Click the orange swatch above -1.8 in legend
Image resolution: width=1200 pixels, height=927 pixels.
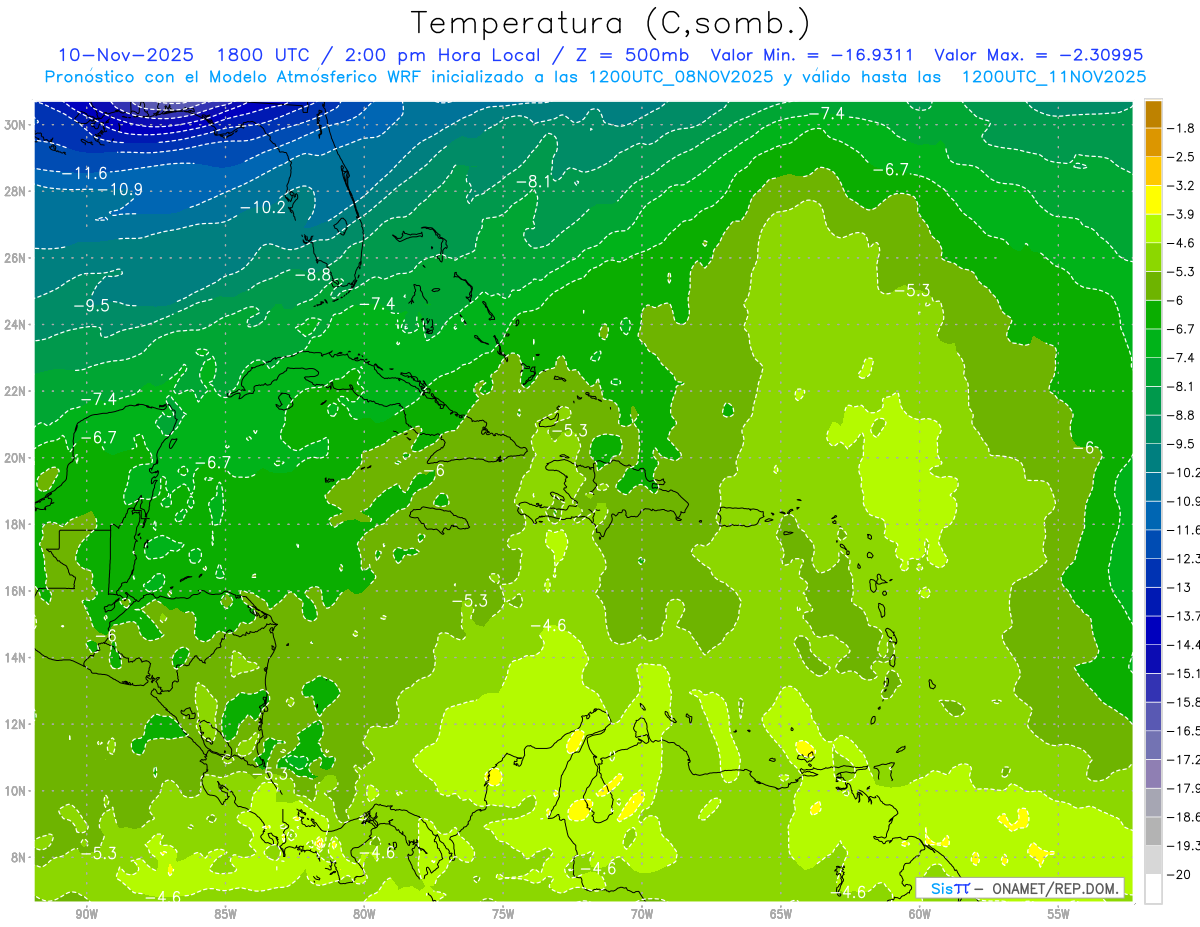[x=1153, y=114]
